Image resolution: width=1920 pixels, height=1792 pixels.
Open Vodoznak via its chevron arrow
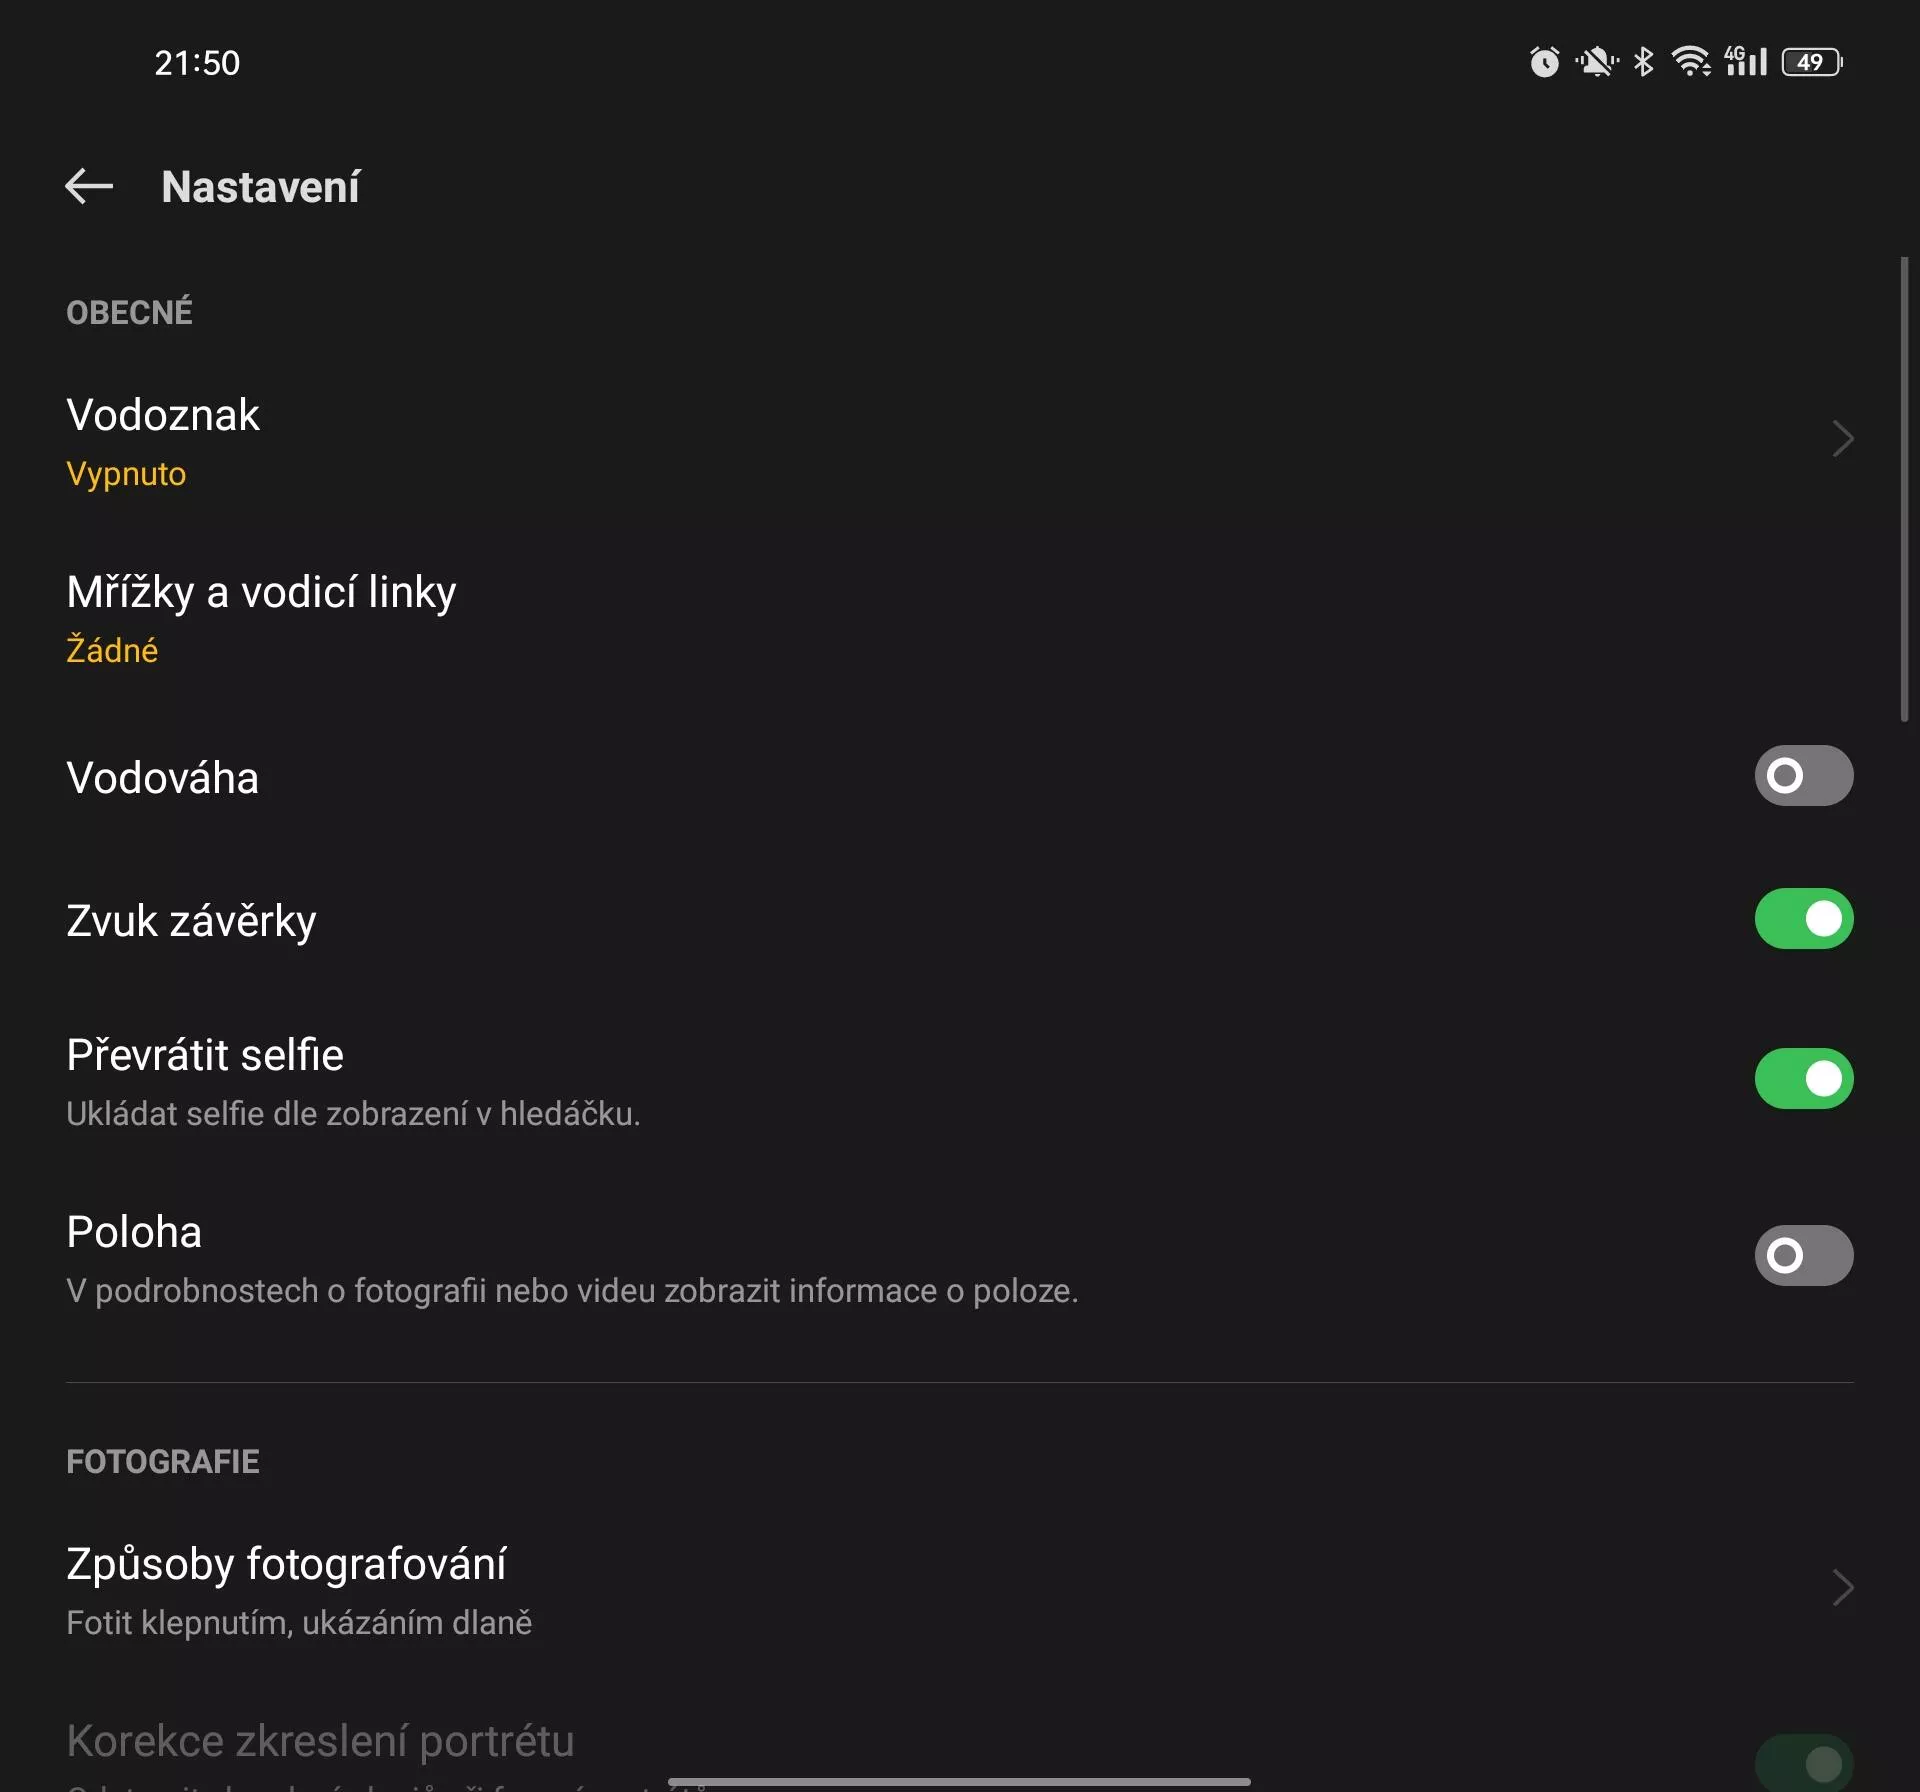(1842, 438)
